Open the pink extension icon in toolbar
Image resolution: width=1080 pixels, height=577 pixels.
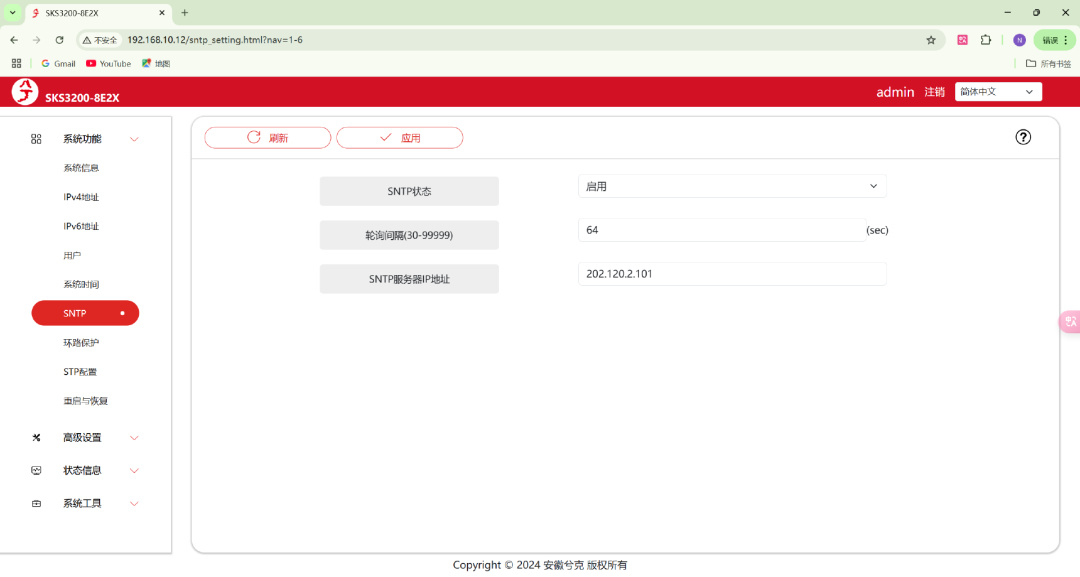coord(962,40)
